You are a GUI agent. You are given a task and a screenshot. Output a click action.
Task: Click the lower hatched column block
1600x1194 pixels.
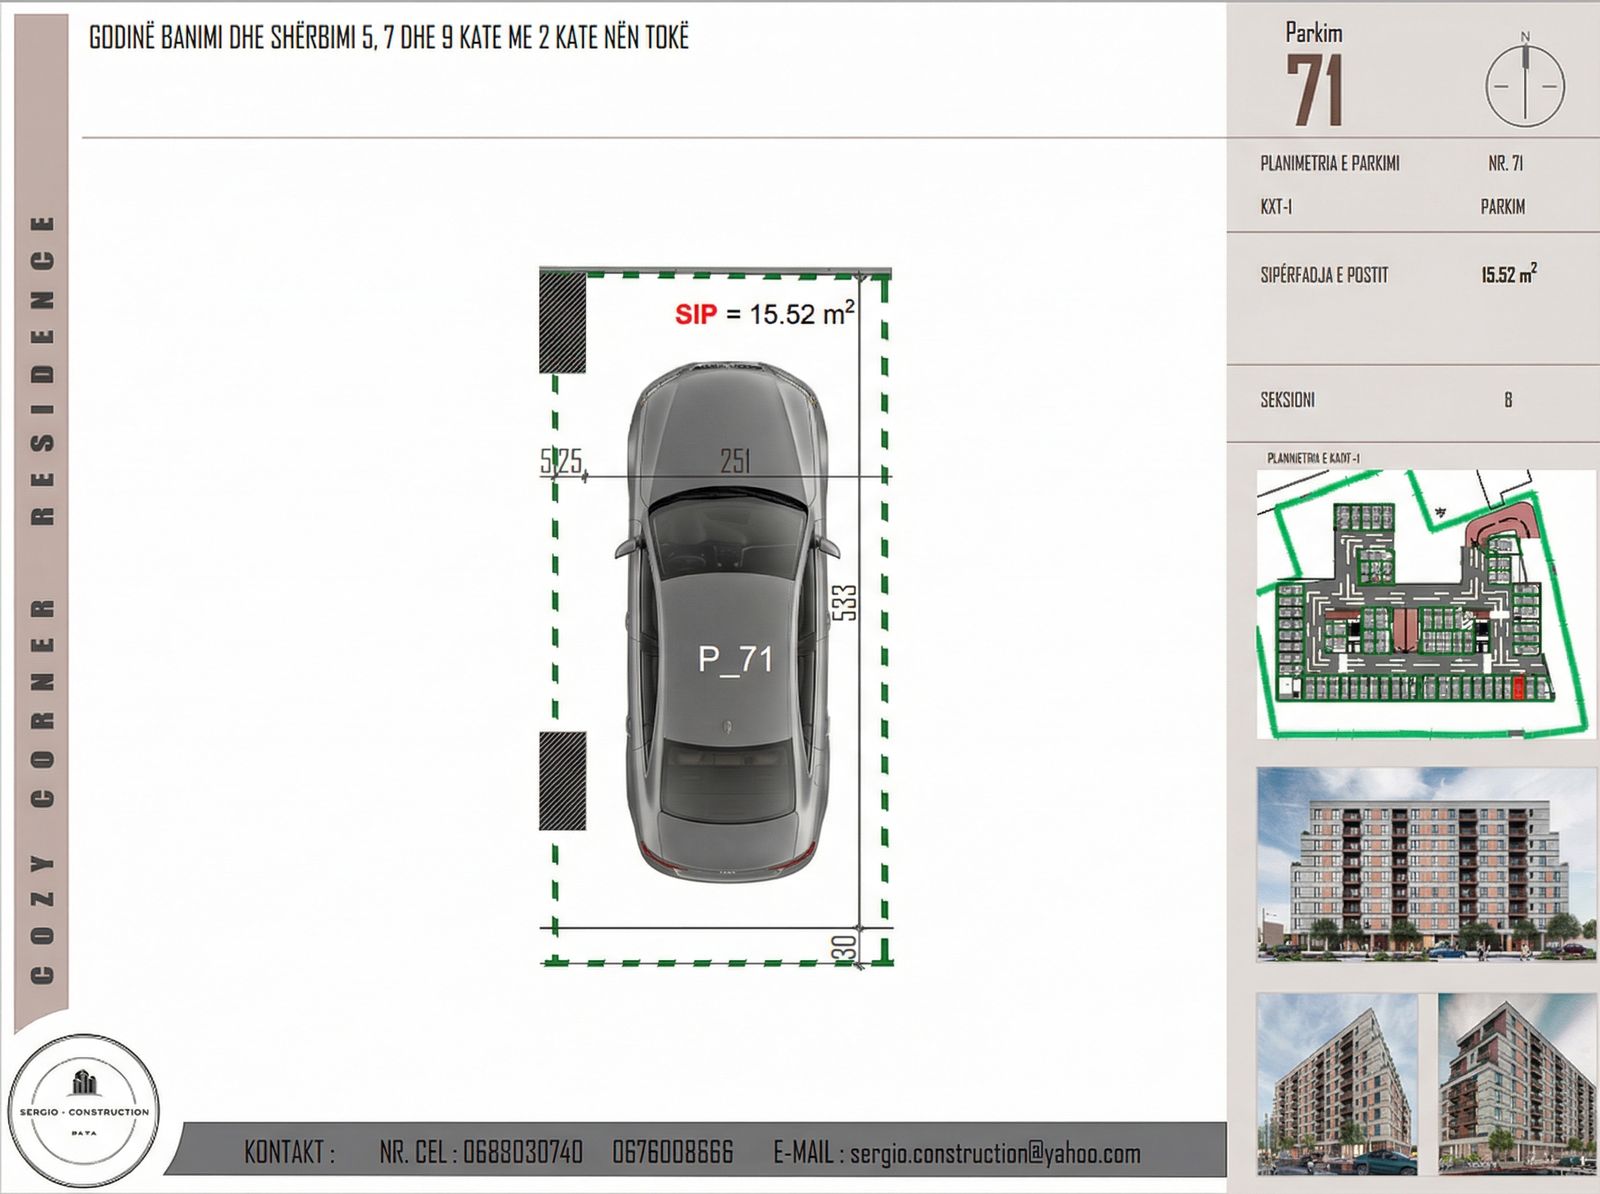click(x=562, y=780)
